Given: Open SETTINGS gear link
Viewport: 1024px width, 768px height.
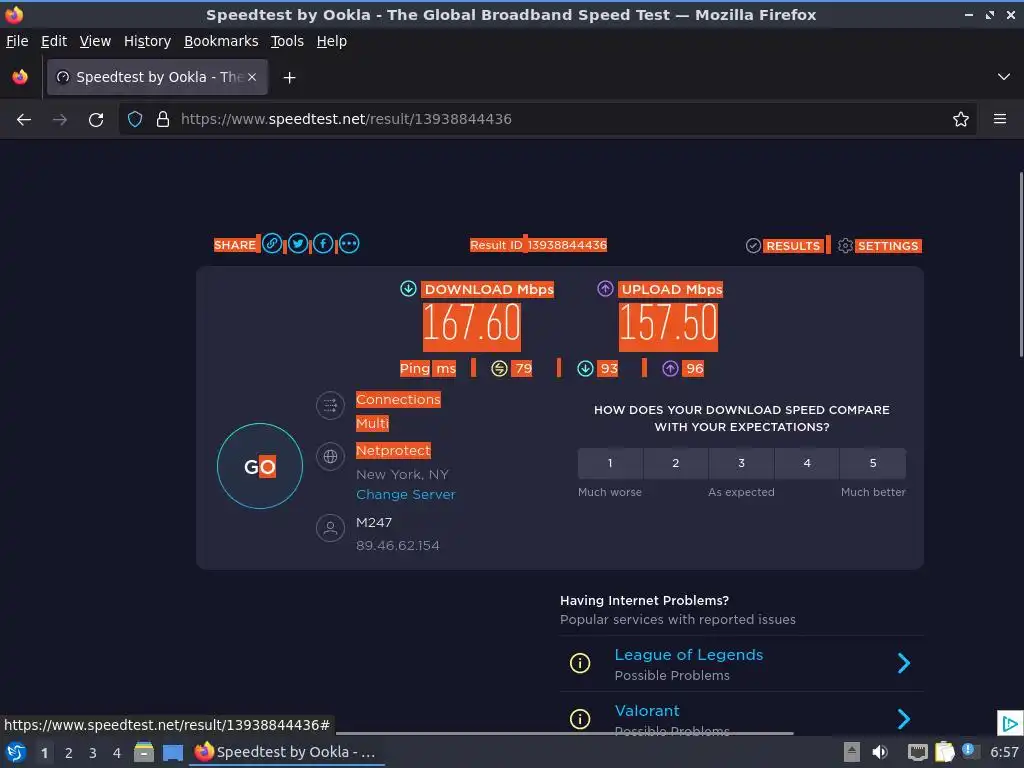Looking at the screenshot, I should coord(879,246).
